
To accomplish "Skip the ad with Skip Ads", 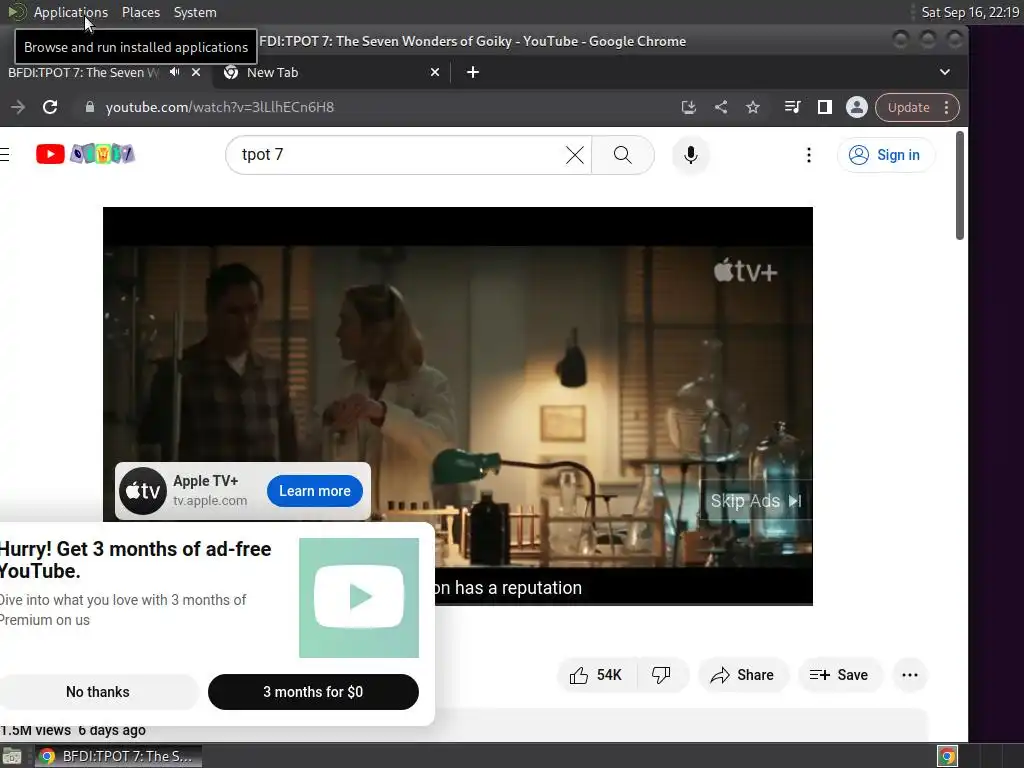I will click(x=756, y=501).
